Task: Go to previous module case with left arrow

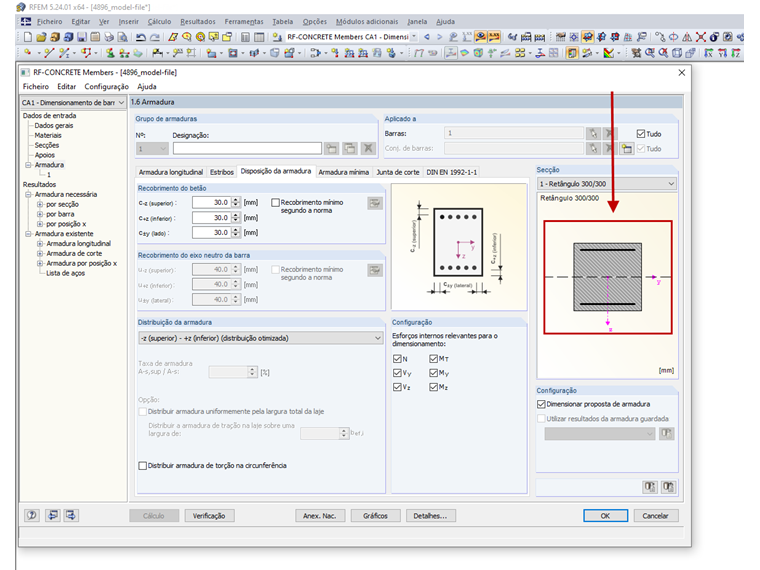Action: click(427, 37)
